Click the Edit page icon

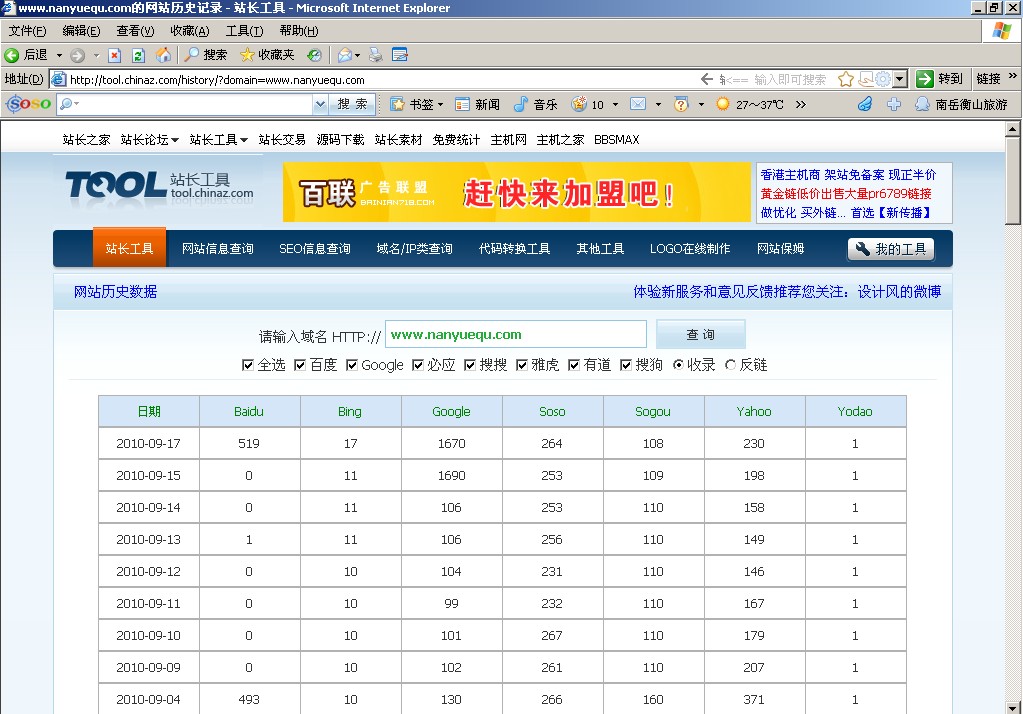click(x=399, y=55)
